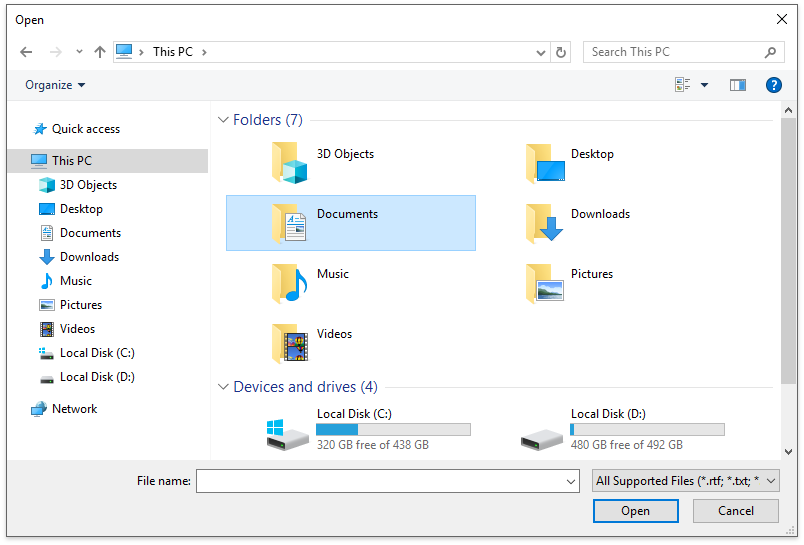Click the Cancel button
The width and height of the screenshot is (804, 545).
pos(736,511)
